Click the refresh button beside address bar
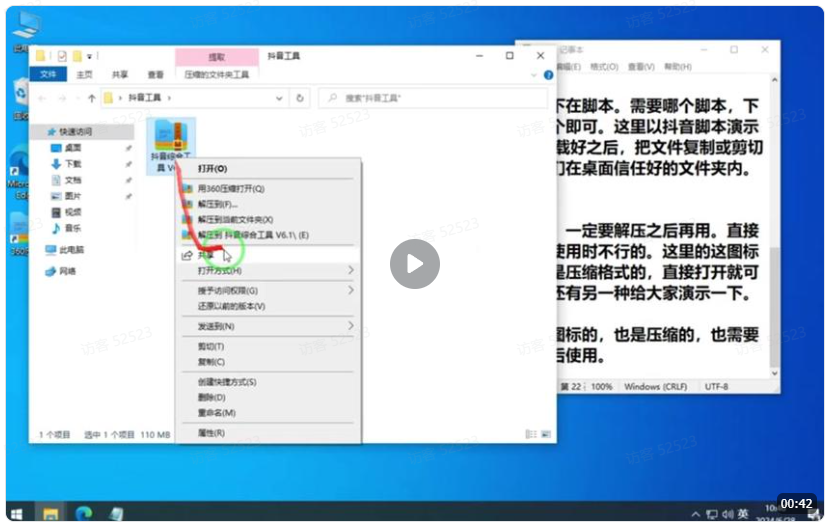Image resolution: width=827 pixels, height=524 pixels. click(x=300, y=98)
